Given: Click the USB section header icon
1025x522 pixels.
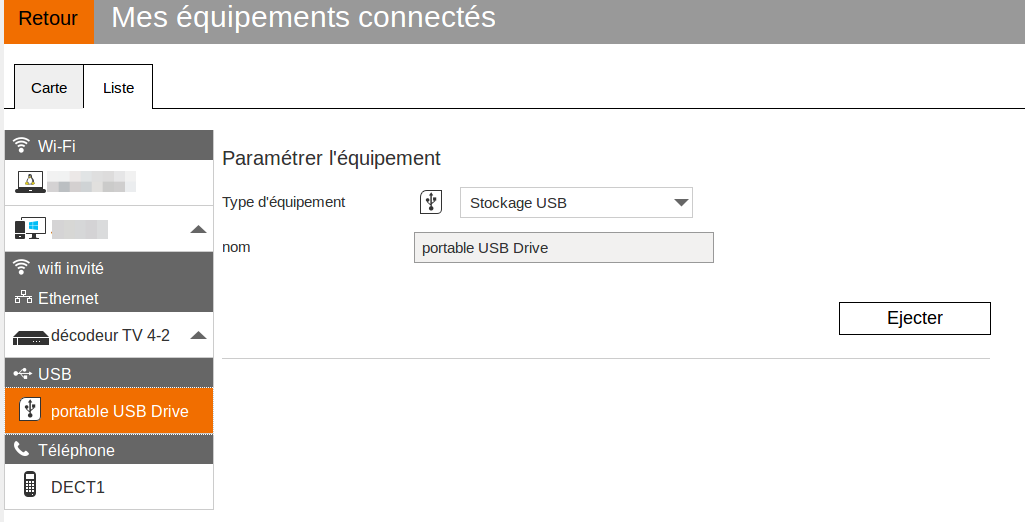Looking at the screenshot, I should click(x=22, y=374).
